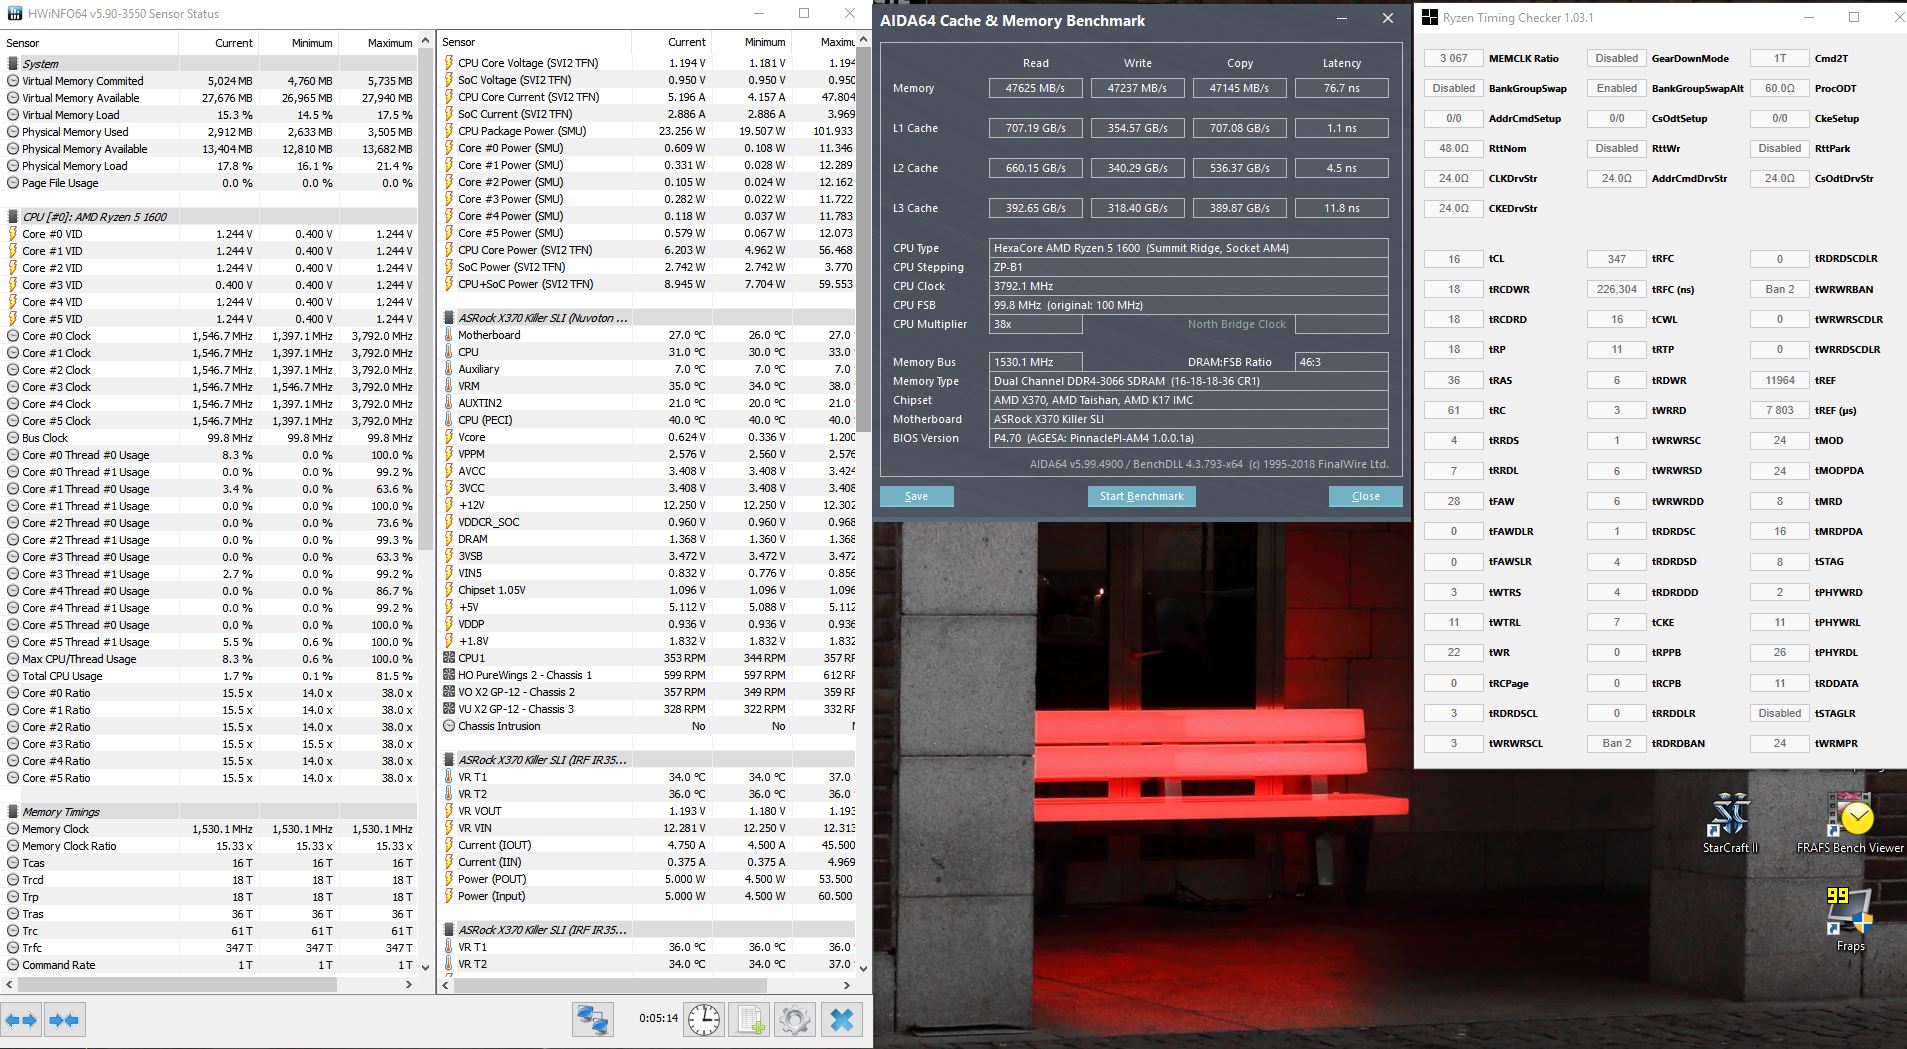Click the ASRock X370 Killer SLI (Nuvoton) section icon
The width and height of the screenshot is (1907, 1049).
pyautogui.click(x=449, y=318)
